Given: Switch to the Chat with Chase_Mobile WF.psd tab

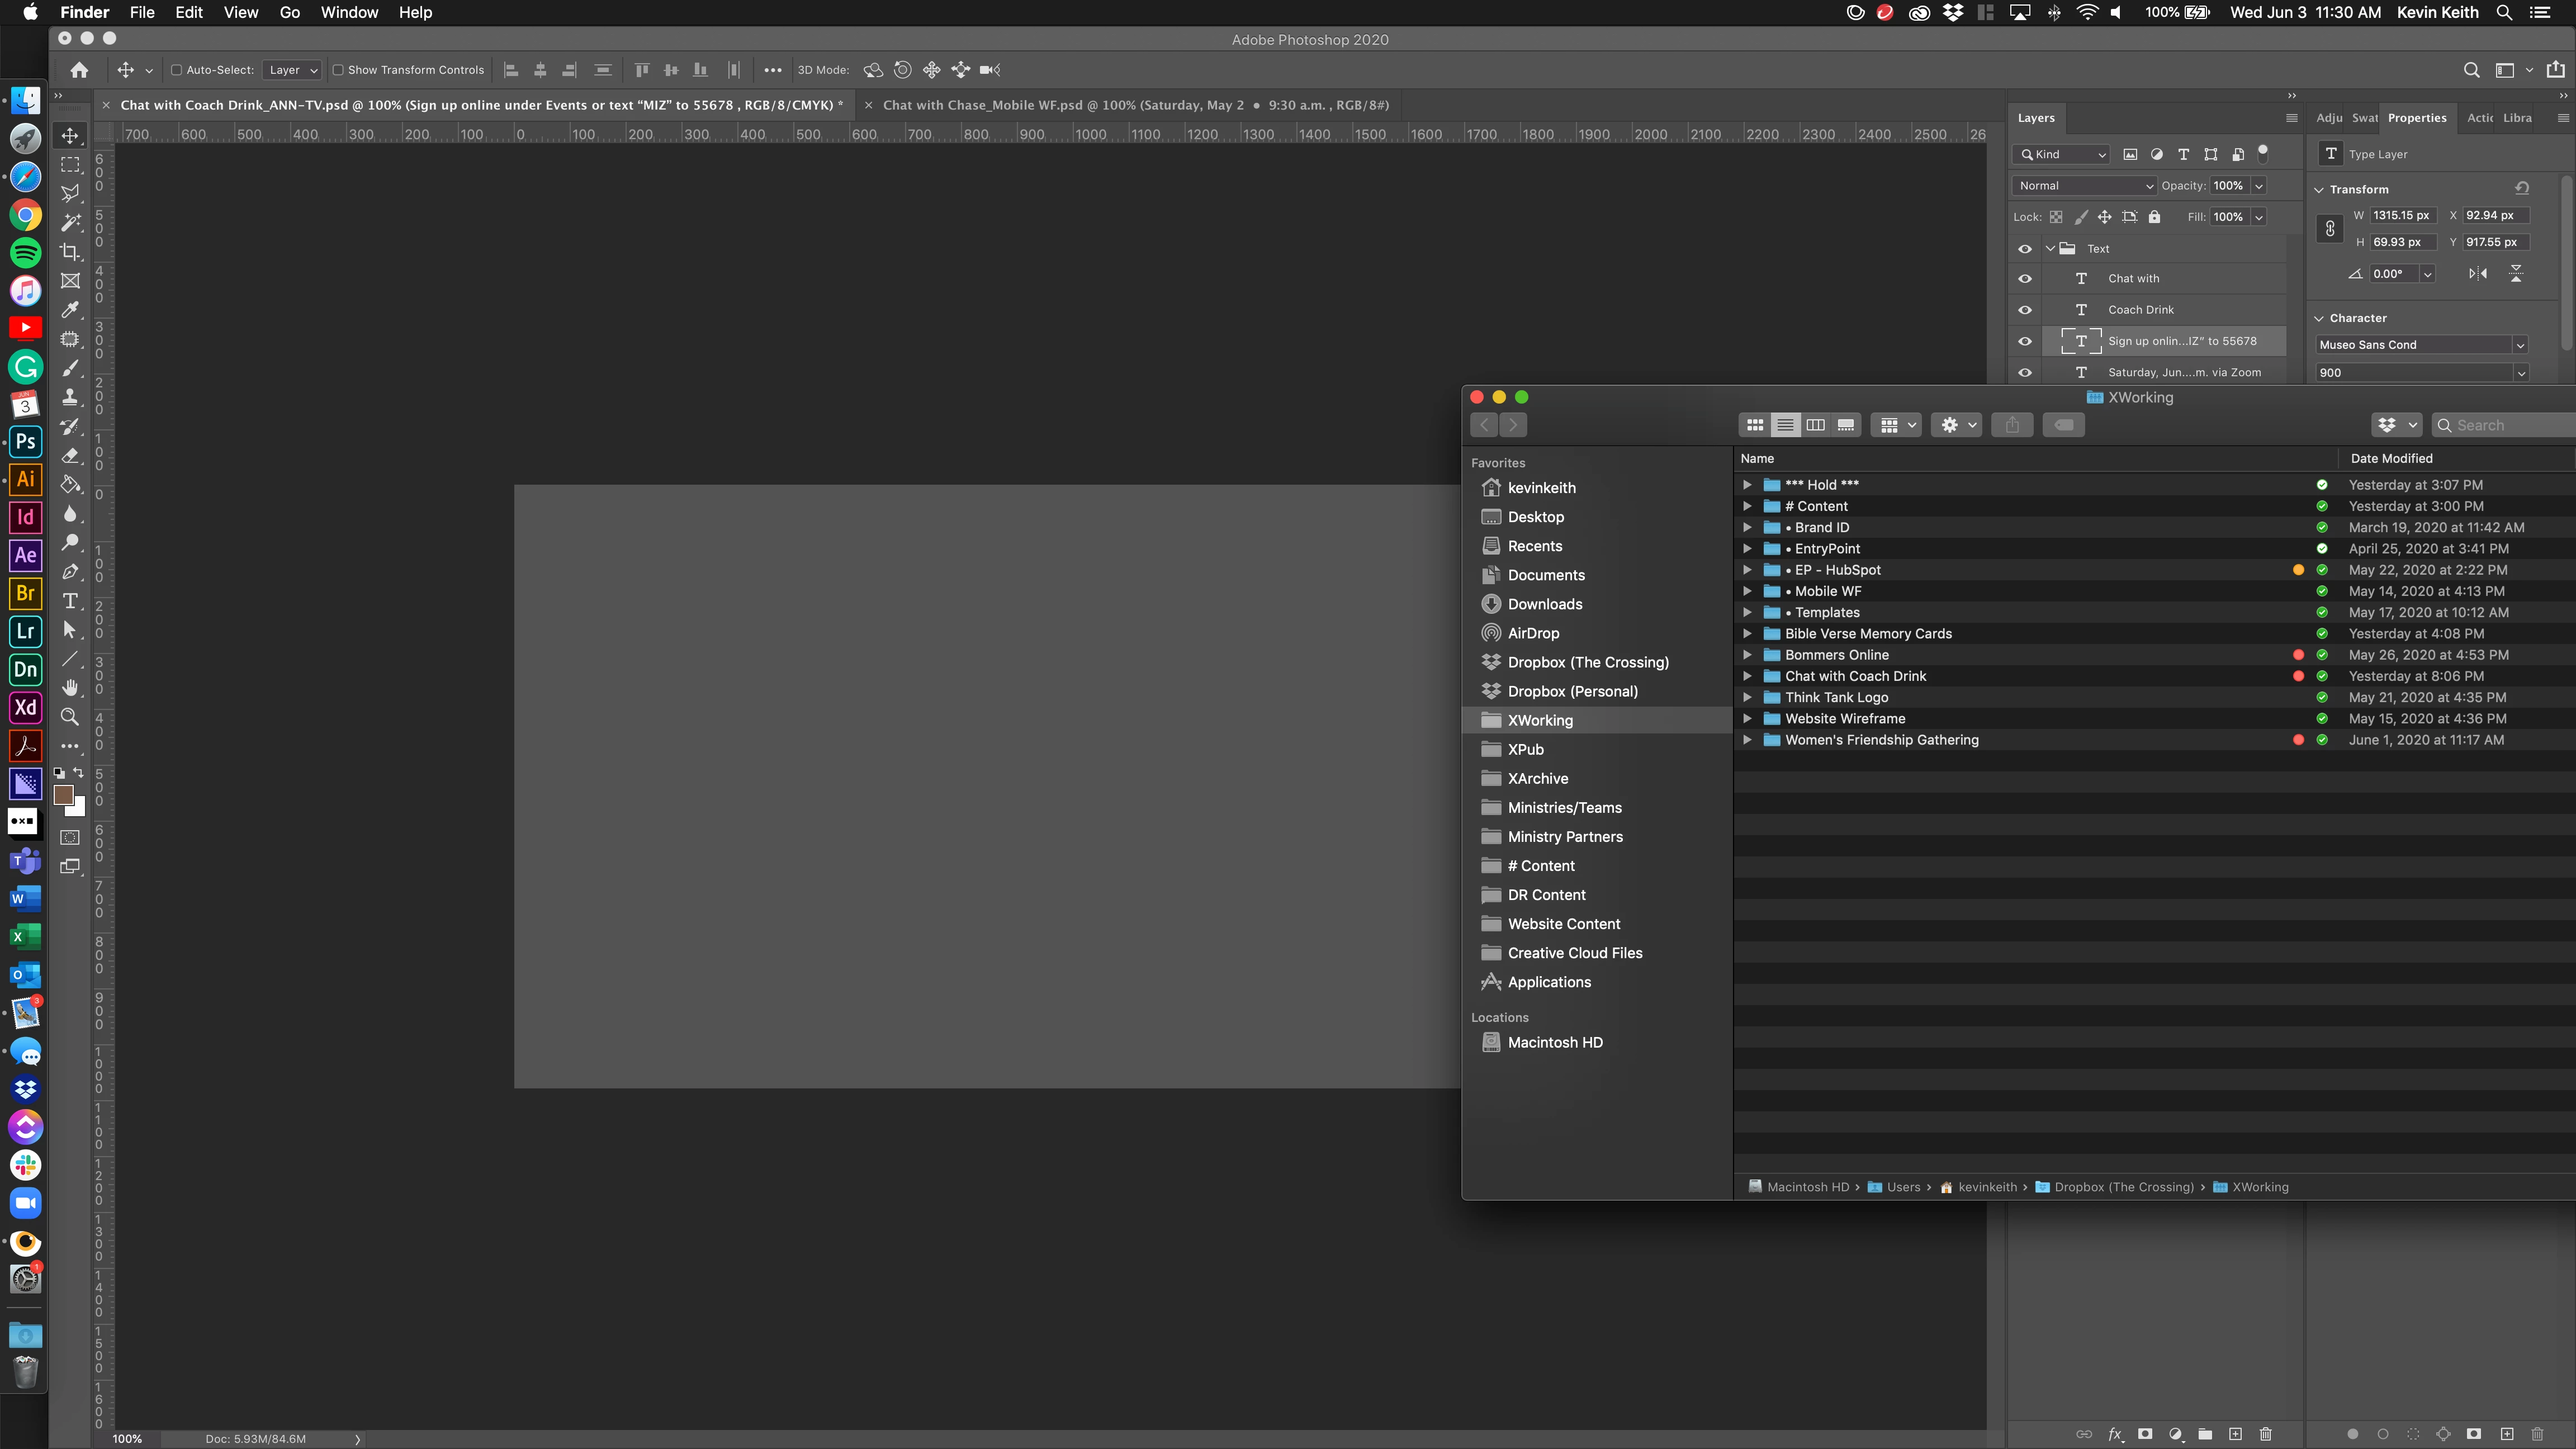Looking at the screenshot, I should pos(1134,105).
